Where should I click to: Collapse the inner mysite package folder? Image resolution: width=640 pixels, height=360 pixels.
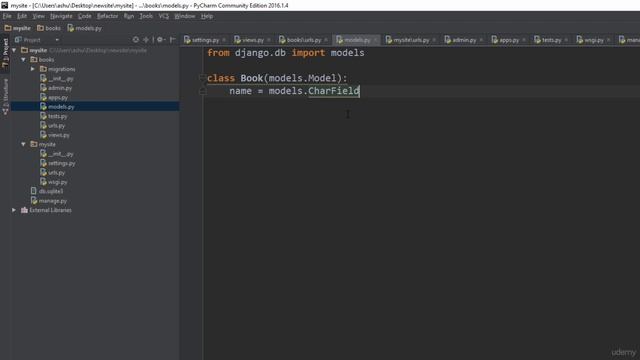click(x=24, y=144)
